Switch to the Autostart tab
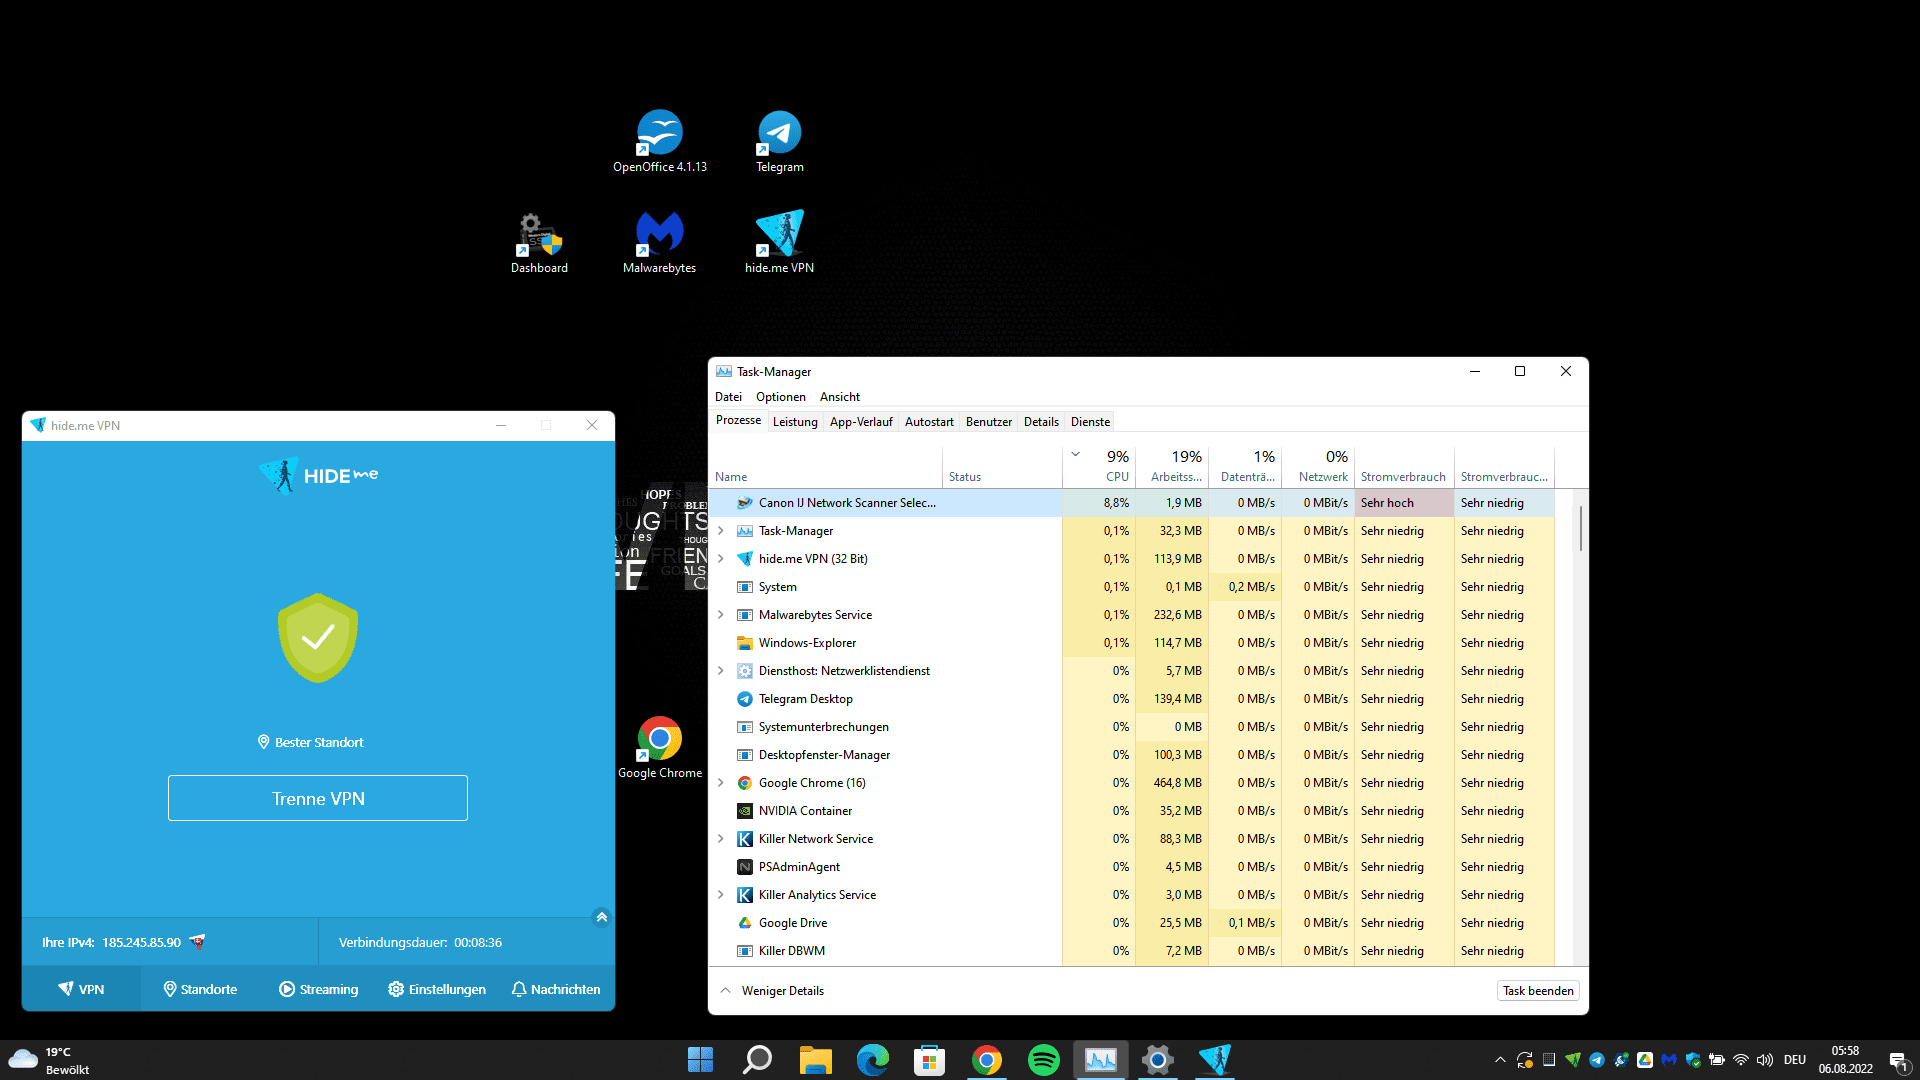The height and width of the screenshot is (1080, 1920). pos(929,422)
